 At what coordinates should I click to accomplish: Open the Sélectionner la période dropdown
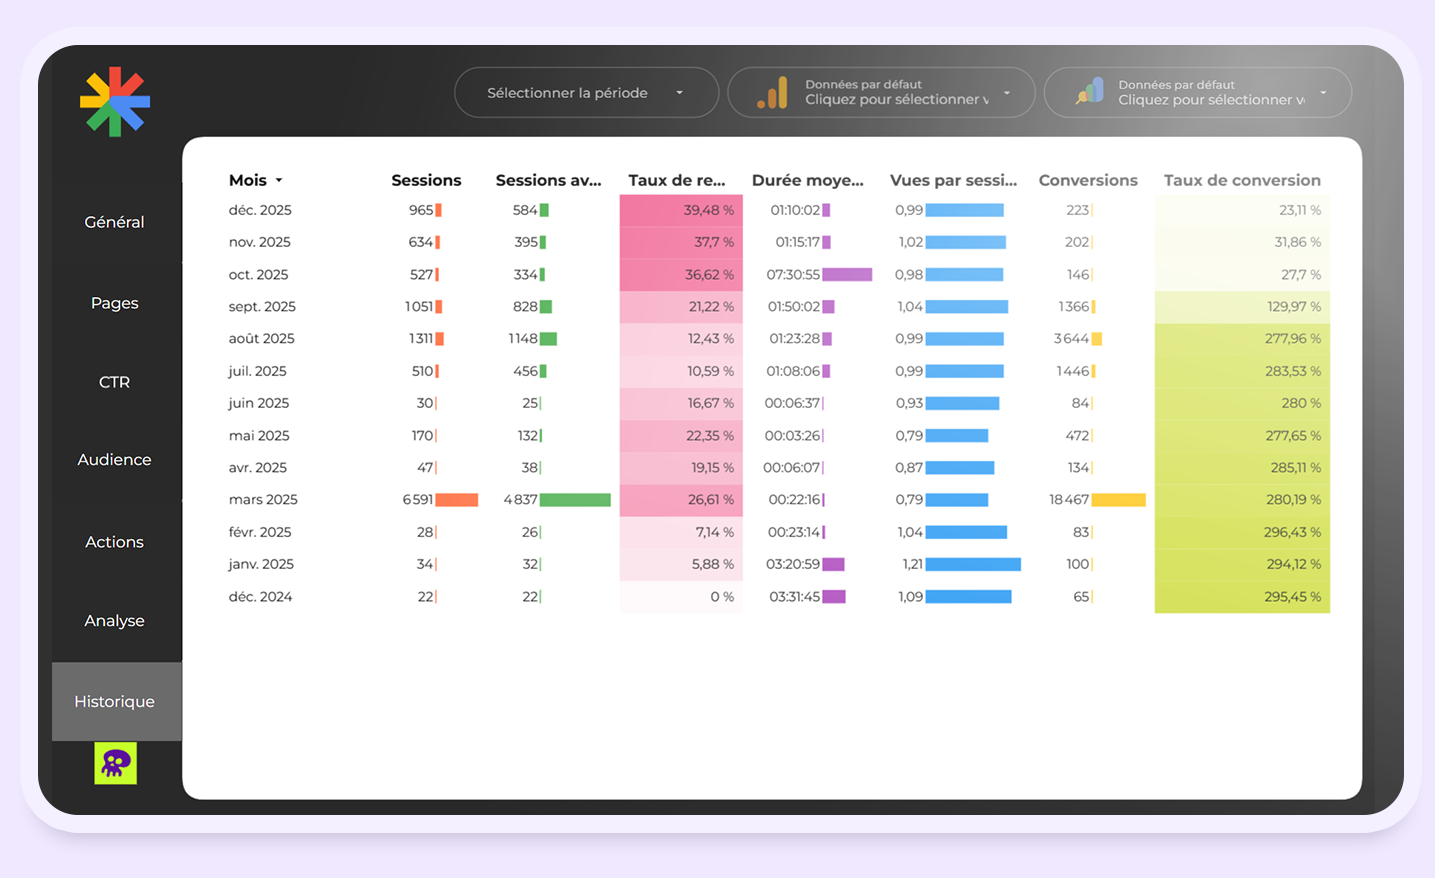click(x=586, y=93)
